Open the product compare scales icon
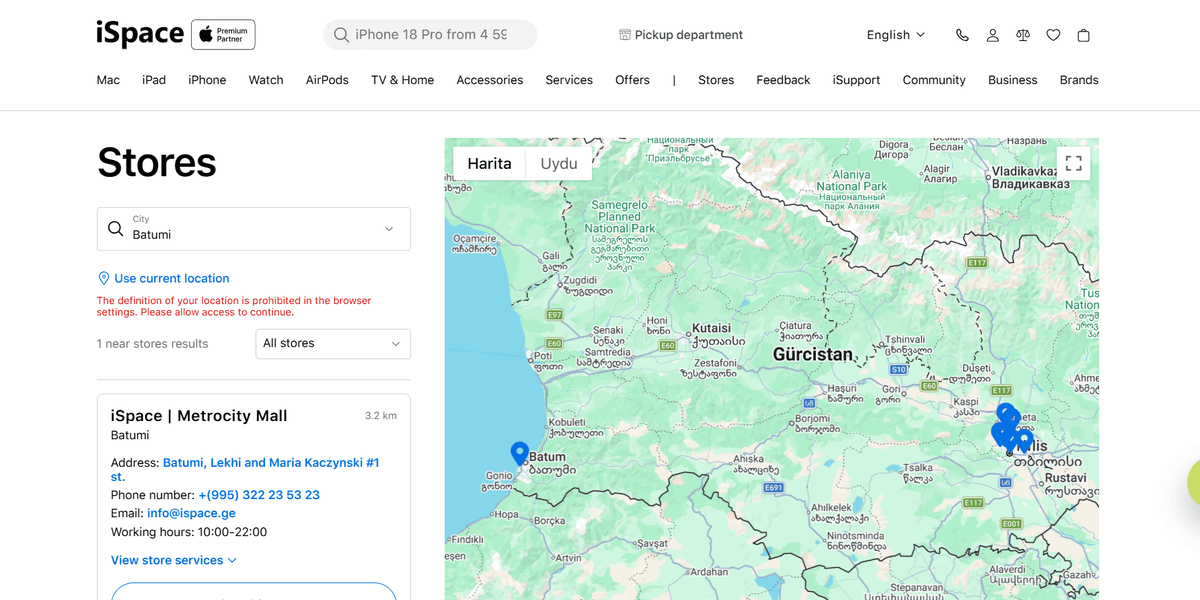Viewport: 1200px width, 600px height. tap(1022, 35)
